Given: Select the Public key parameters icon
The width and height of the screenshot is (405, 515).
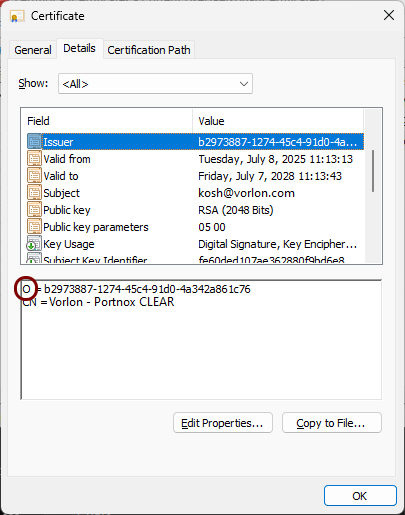Looking at the screenshot, I should coord(34,227).
